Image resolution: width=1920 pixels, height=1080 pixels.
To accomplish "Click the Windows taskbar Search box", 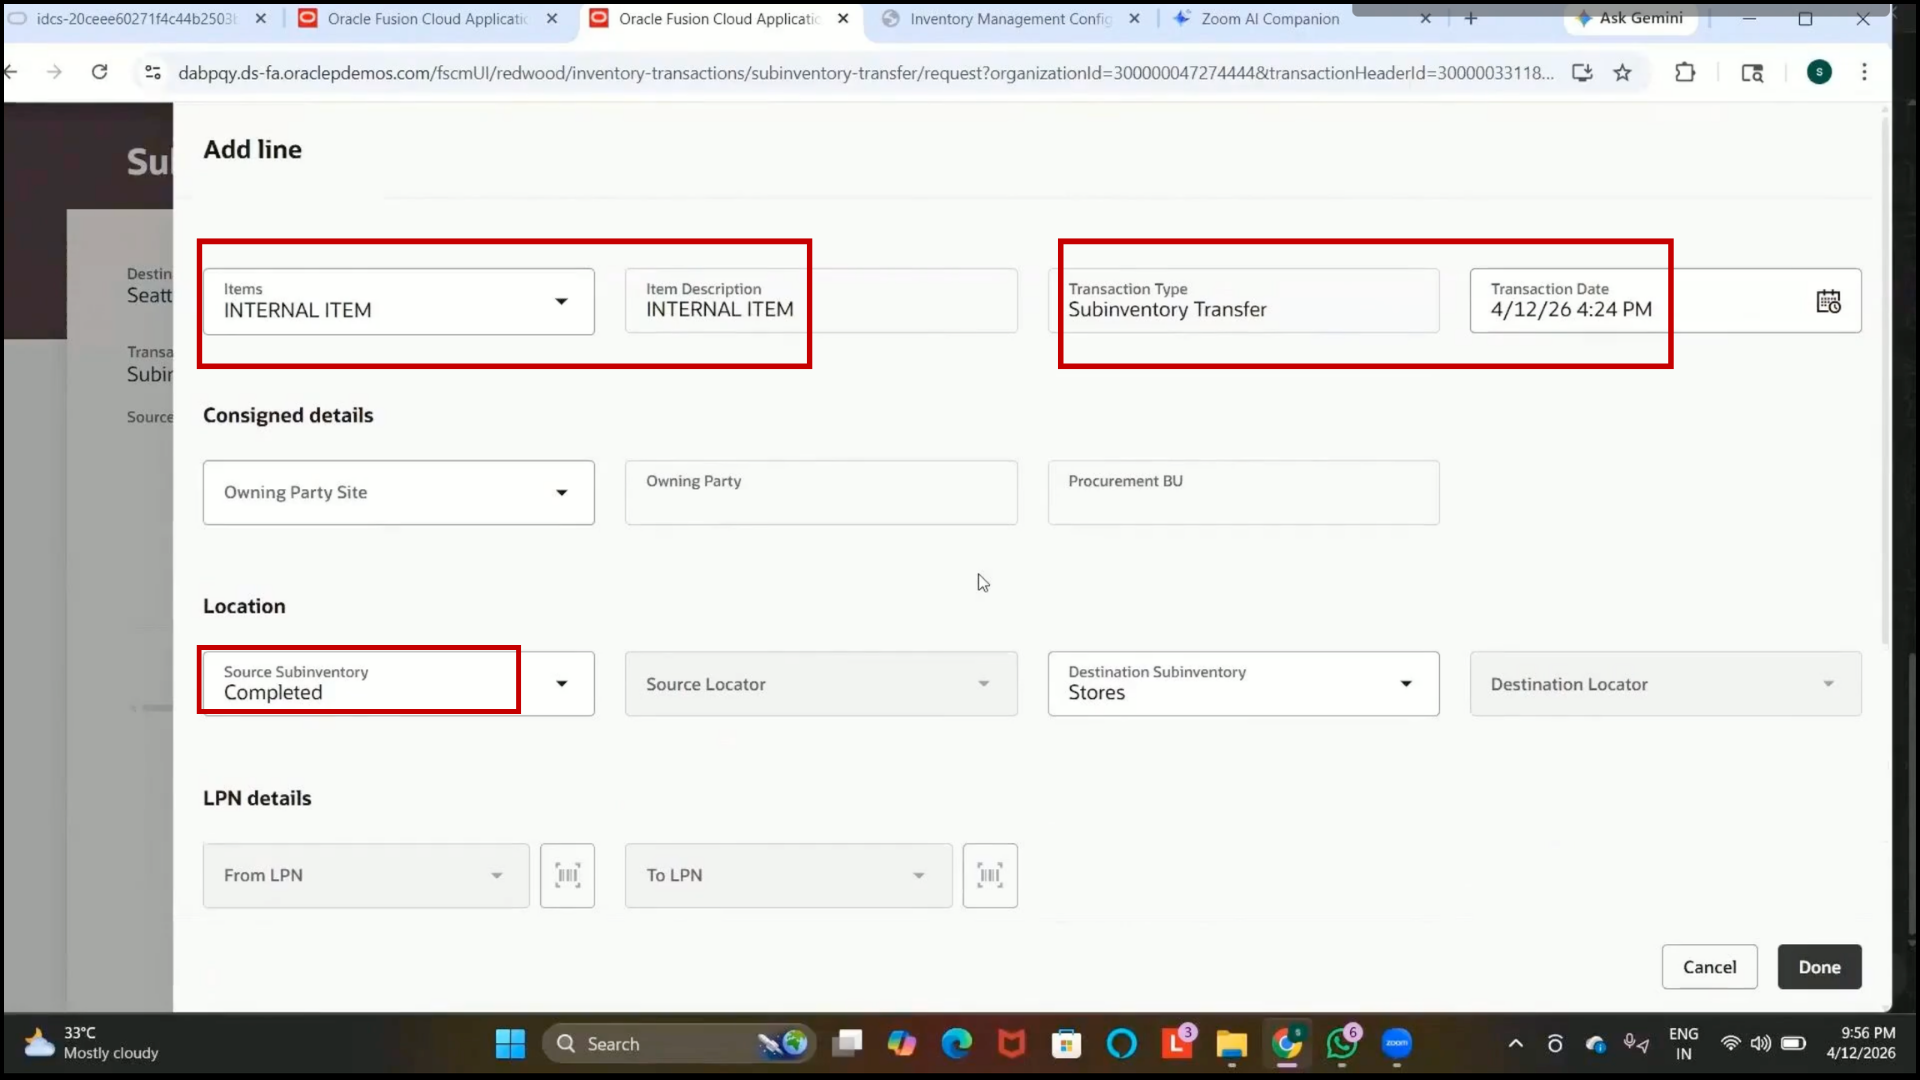I will [680, 1044].
